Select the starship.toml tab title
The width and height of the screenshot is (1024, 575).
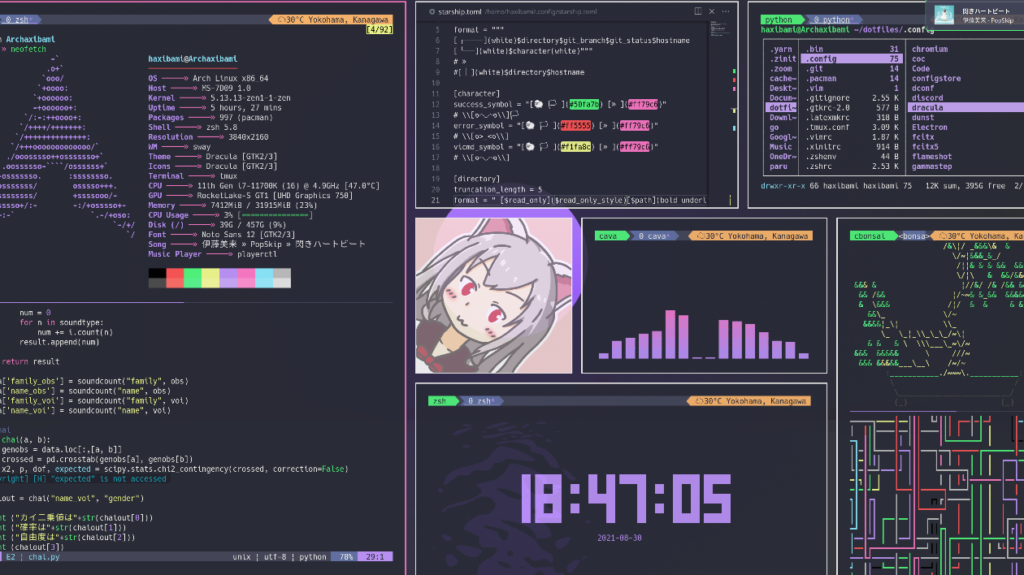point(460,12)
